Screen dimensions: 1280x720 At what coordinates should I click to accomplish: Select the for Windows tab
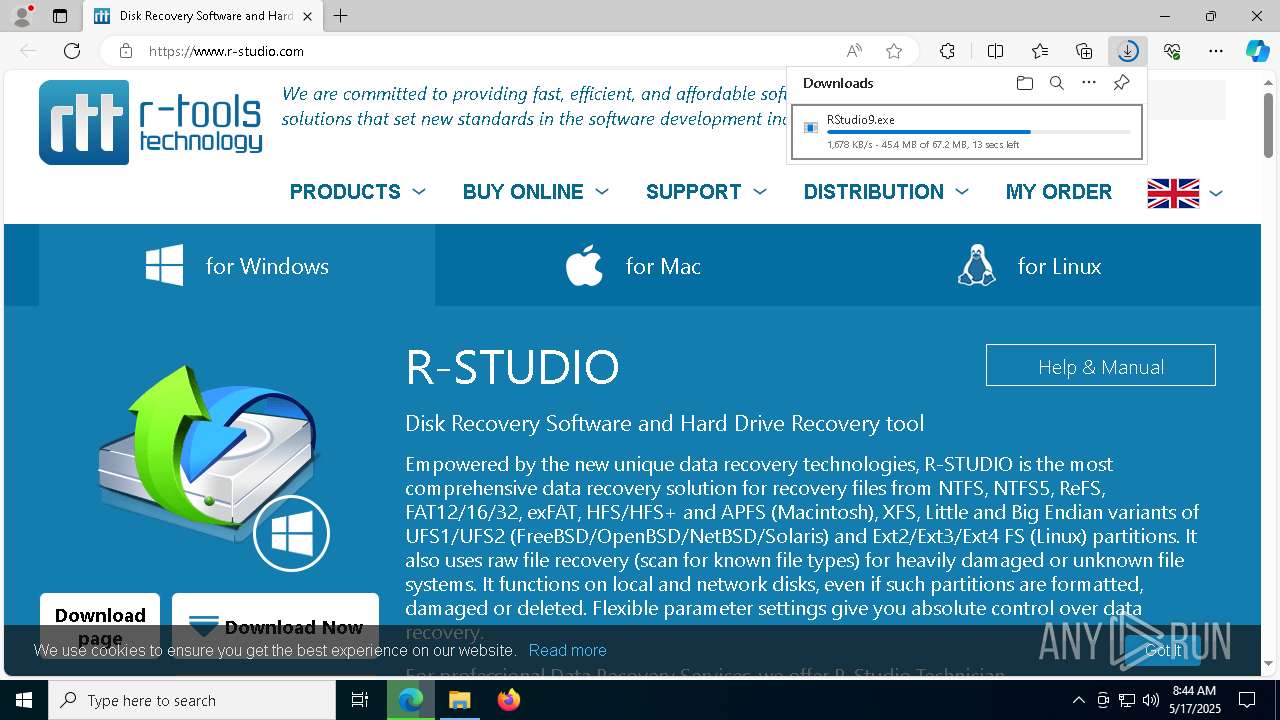[x=237, y=266]
